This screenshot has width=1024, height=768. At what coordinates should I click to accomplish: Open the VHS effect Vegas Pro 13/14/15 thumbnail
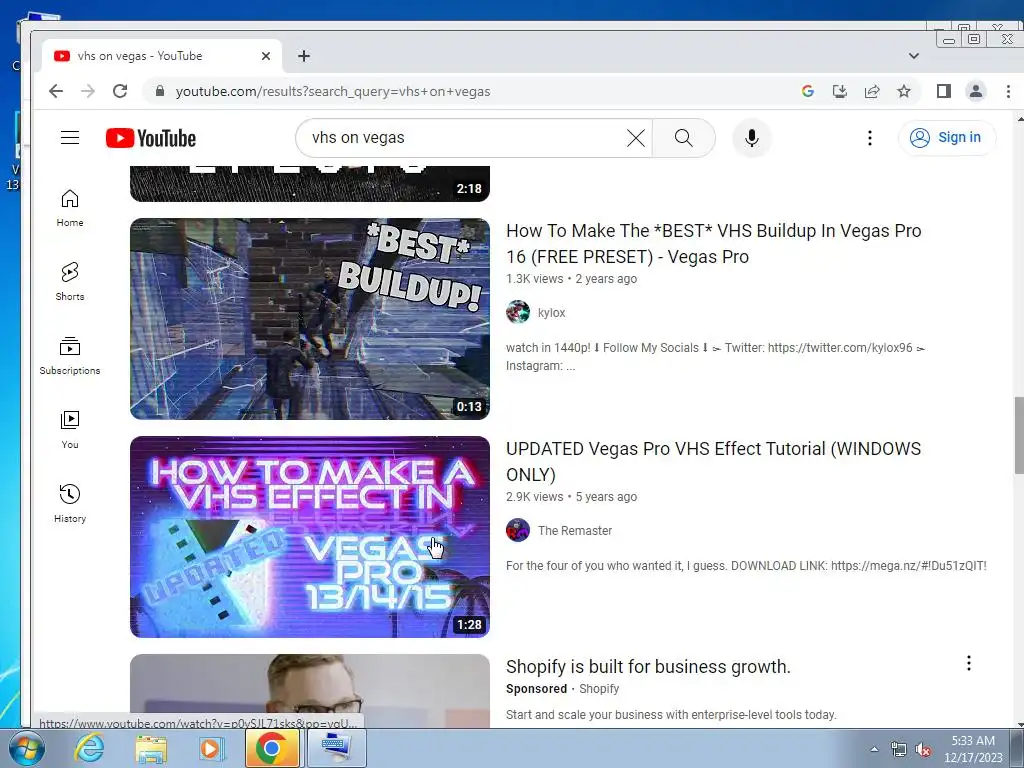click(x=310, y=537)
